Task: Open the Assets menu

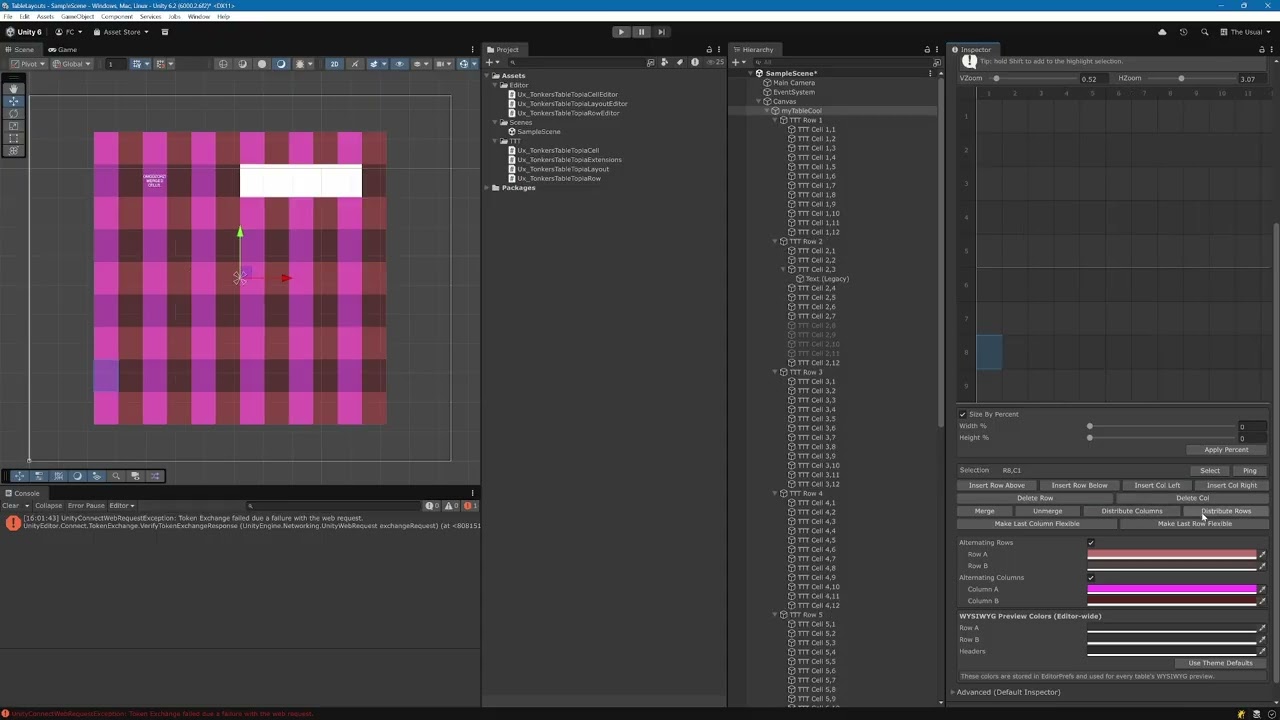Action: click(45, 17)
